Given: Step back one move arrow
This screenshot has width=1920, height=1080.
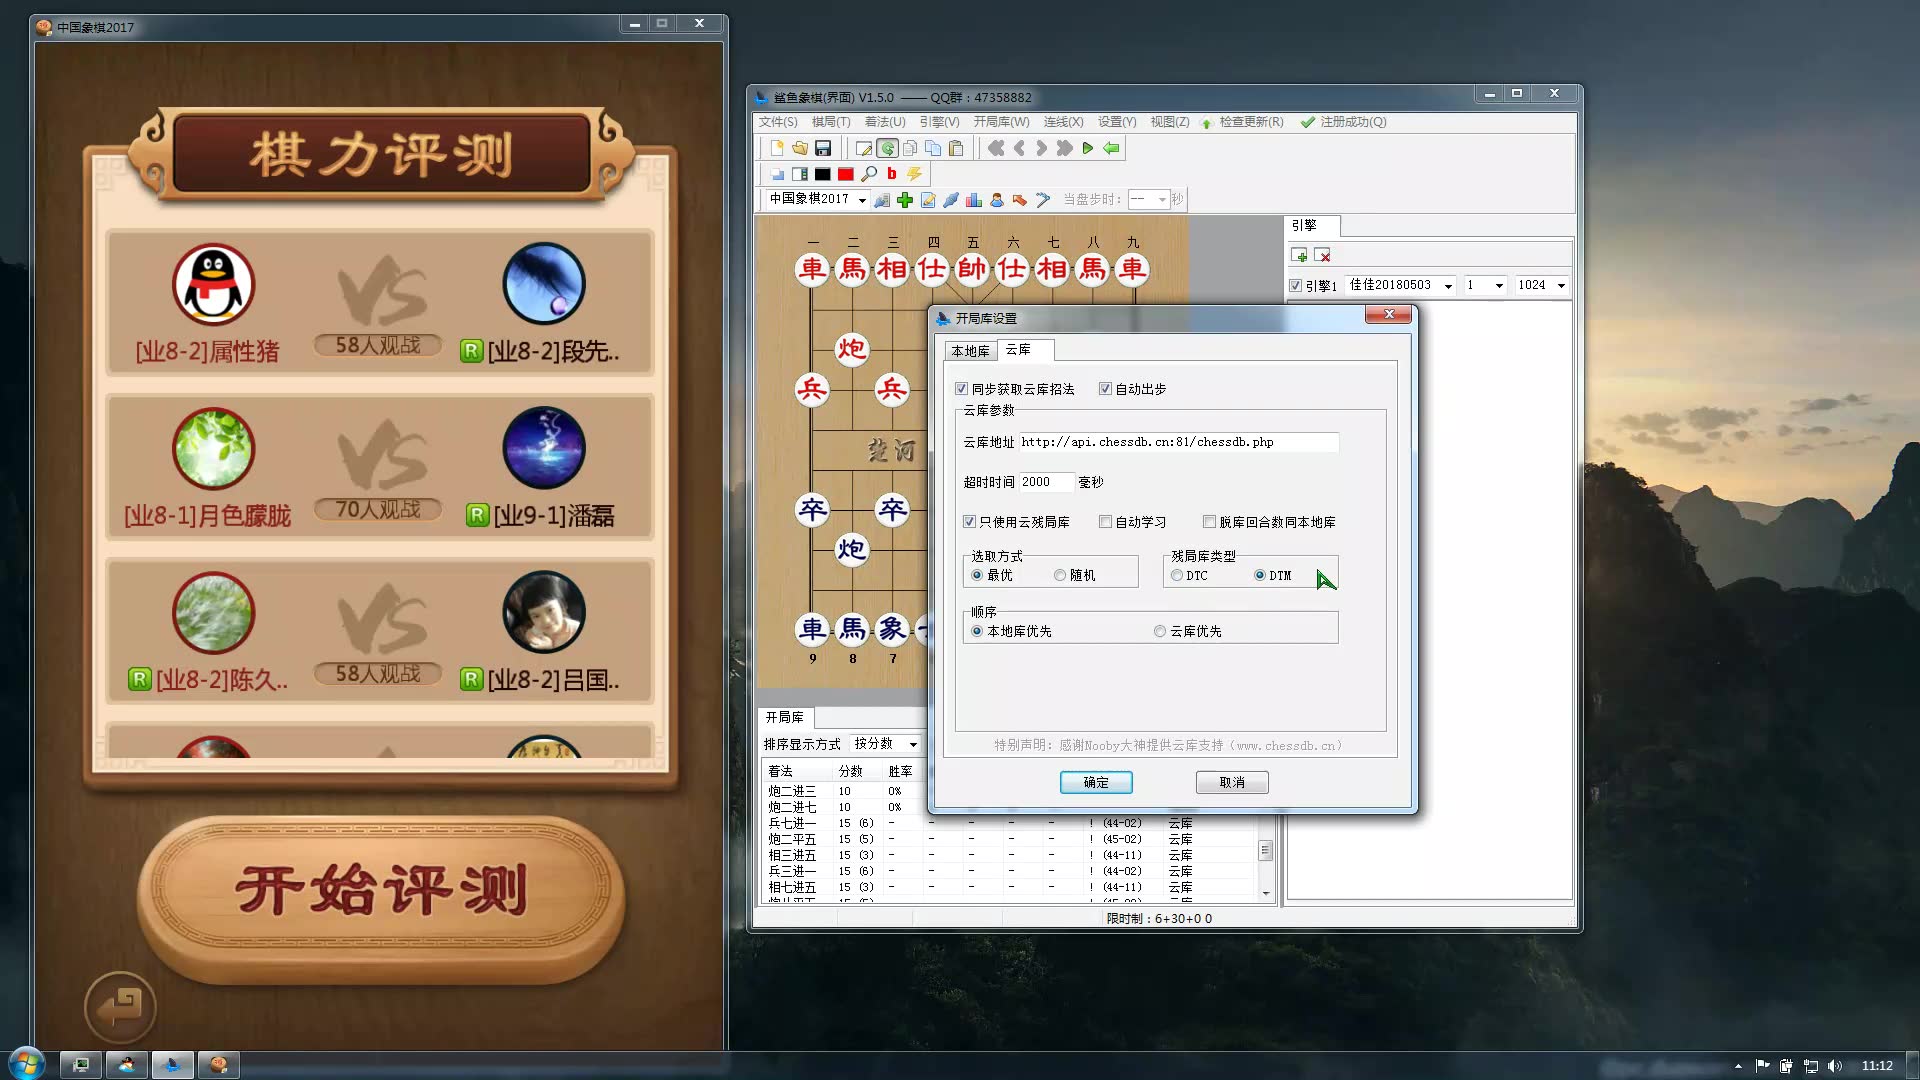Looking at the screenshot, I should click(1019, 148).
